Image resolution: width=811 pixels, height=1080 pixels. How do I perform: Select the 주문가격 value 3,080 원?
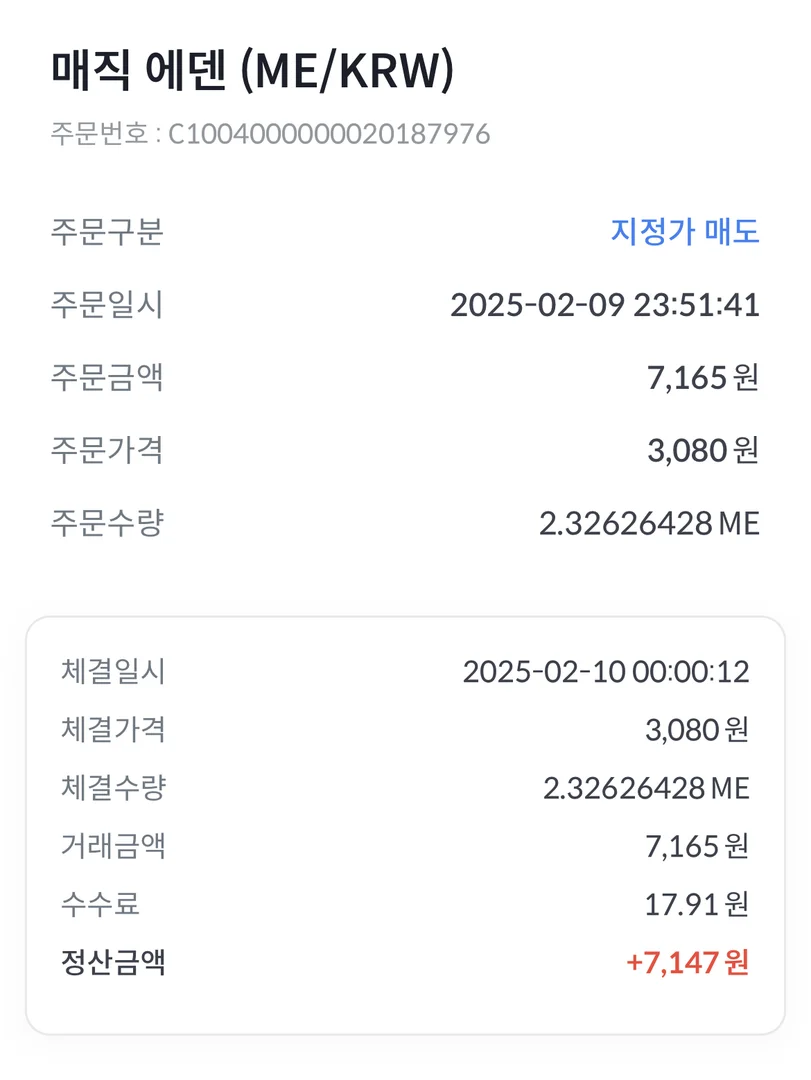703,451
